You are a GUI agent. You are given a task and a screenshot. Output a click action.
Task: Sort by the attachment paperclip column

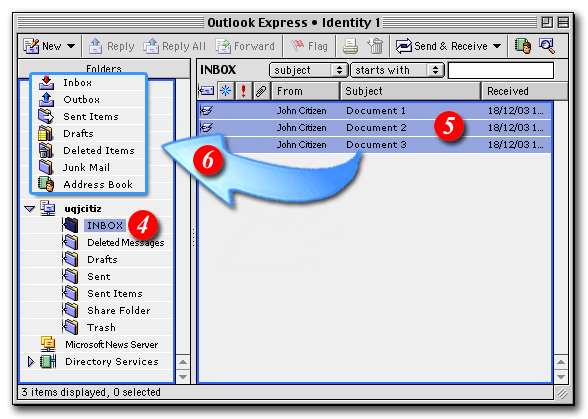(261, 91)
